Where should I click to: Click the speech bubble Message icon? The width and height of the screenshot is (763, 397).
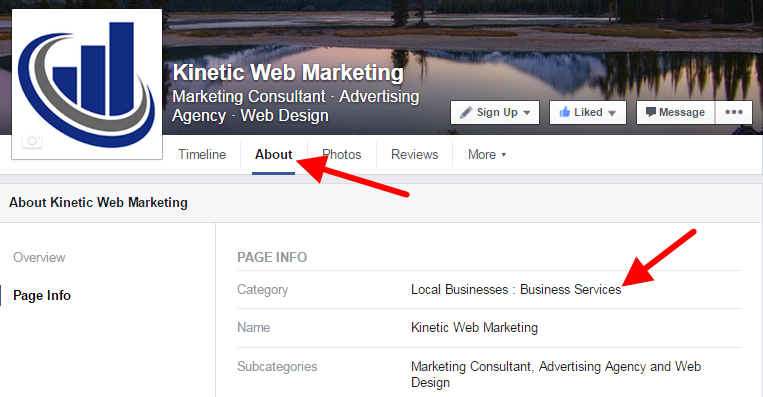tap(651, 112)
